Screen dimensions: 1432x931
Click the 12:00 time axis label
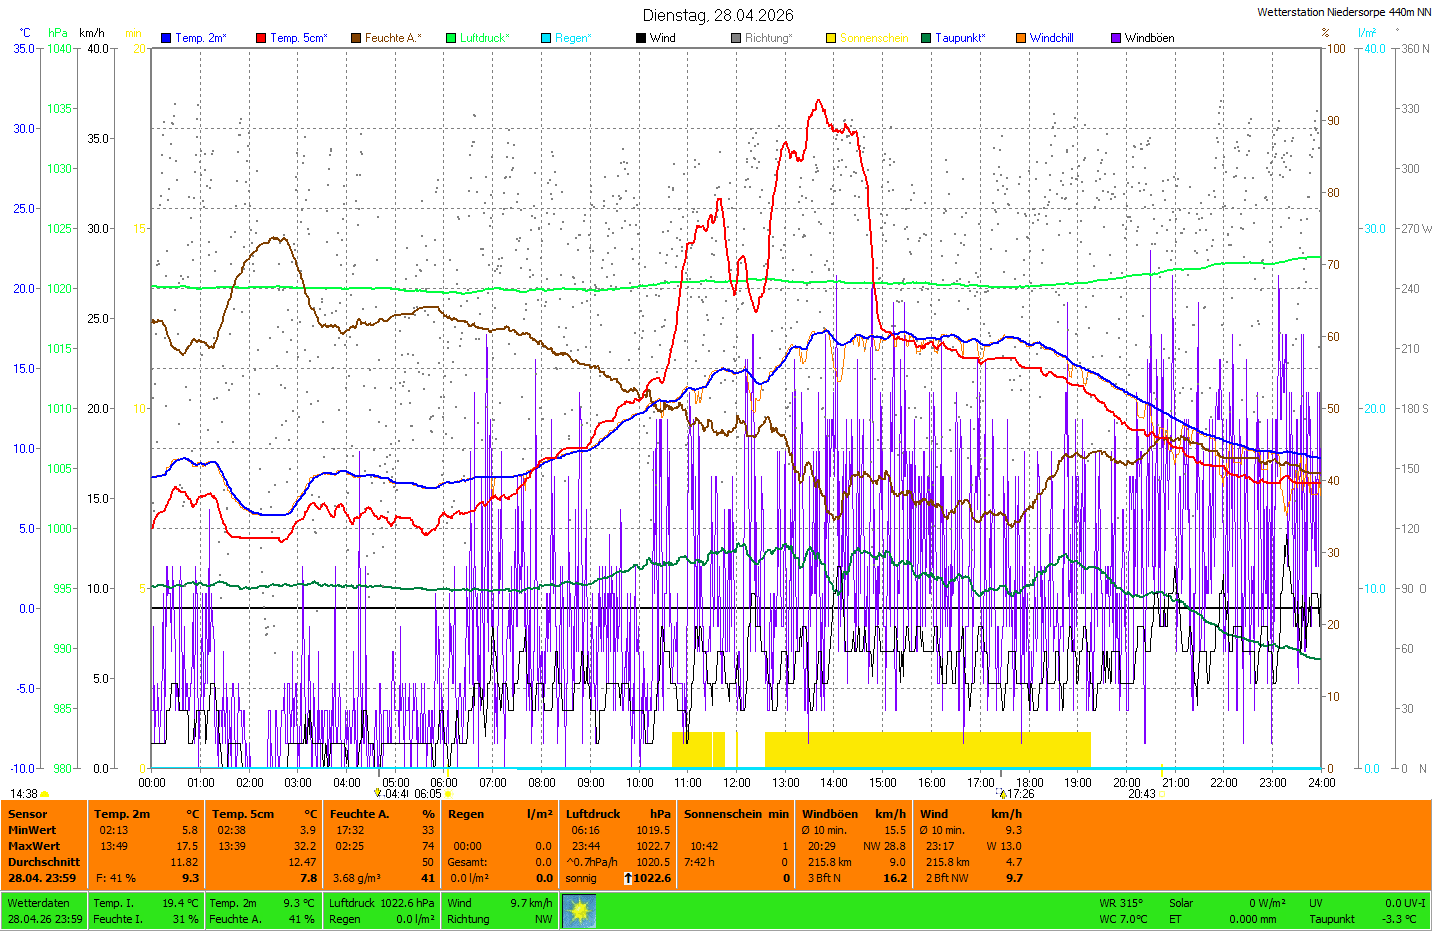737,783
